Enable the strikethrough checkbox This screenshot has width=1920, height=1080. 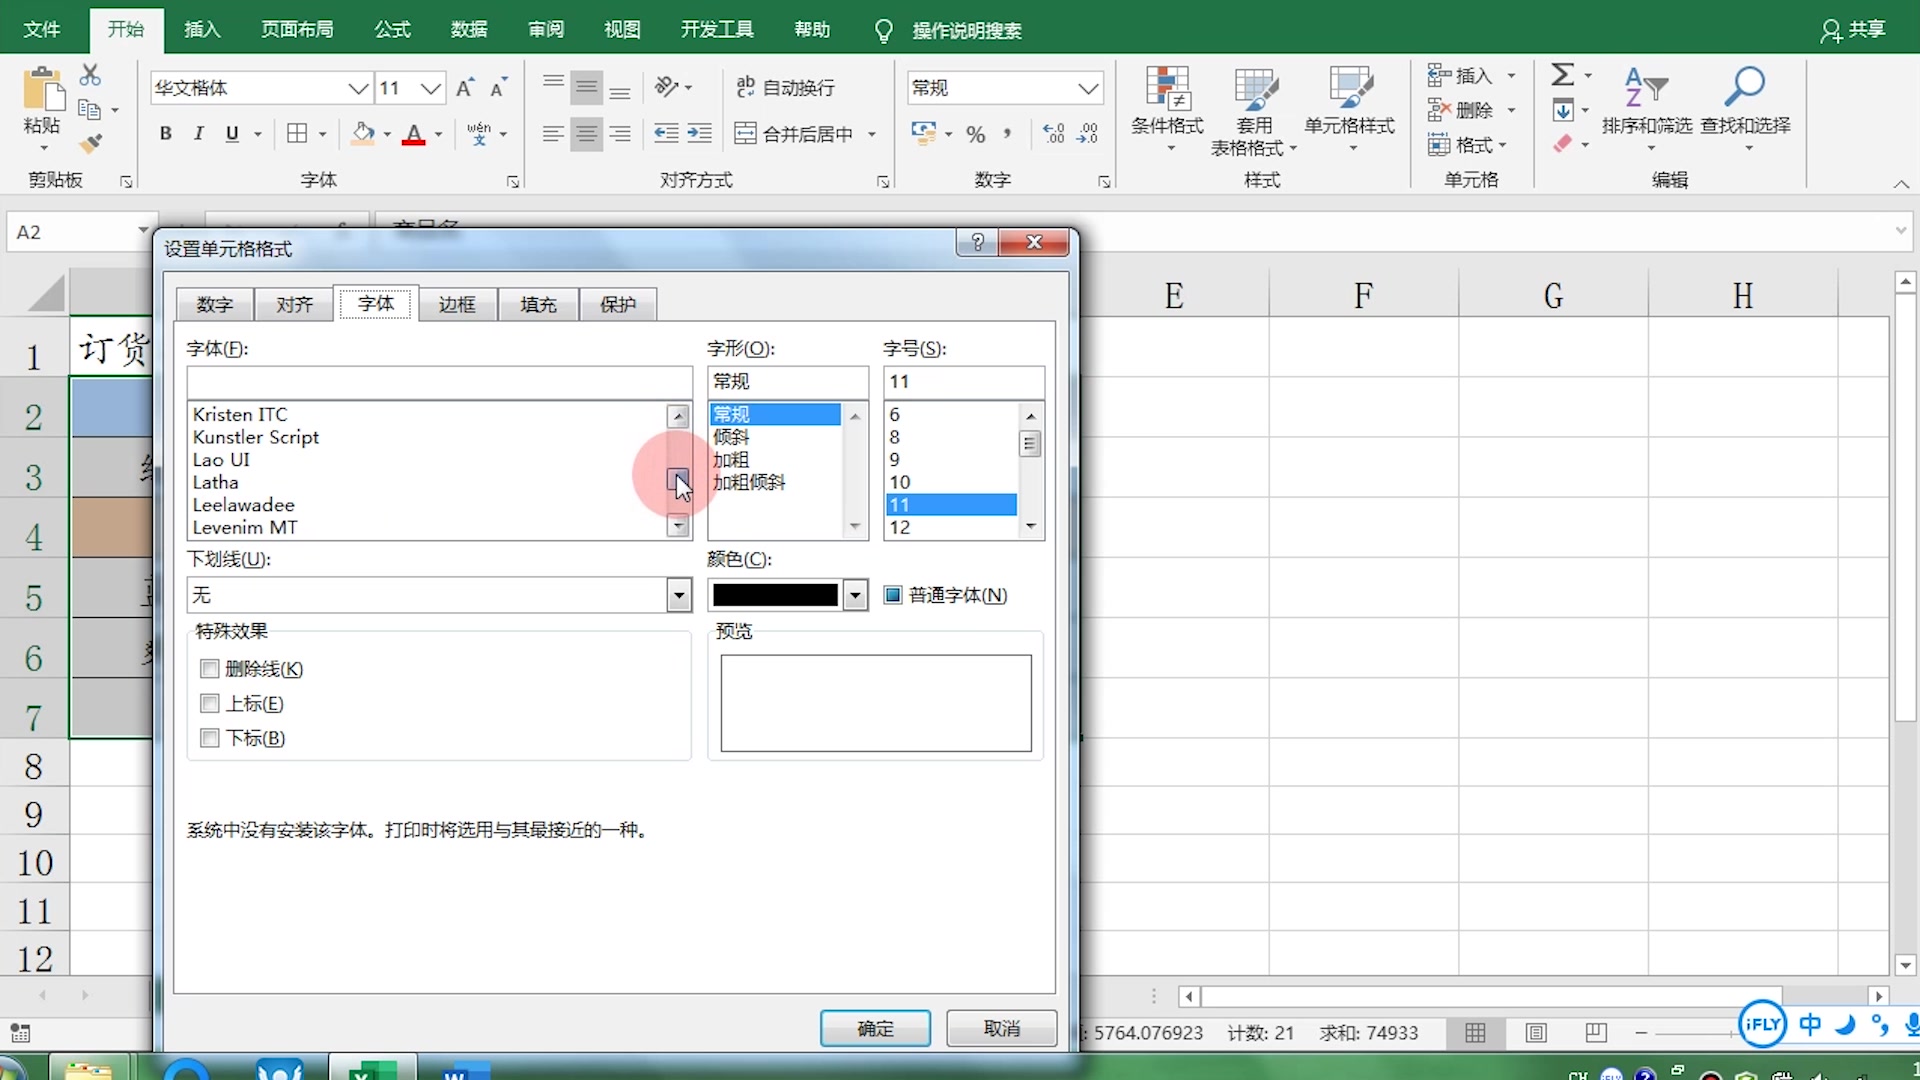tap(210, 669)
